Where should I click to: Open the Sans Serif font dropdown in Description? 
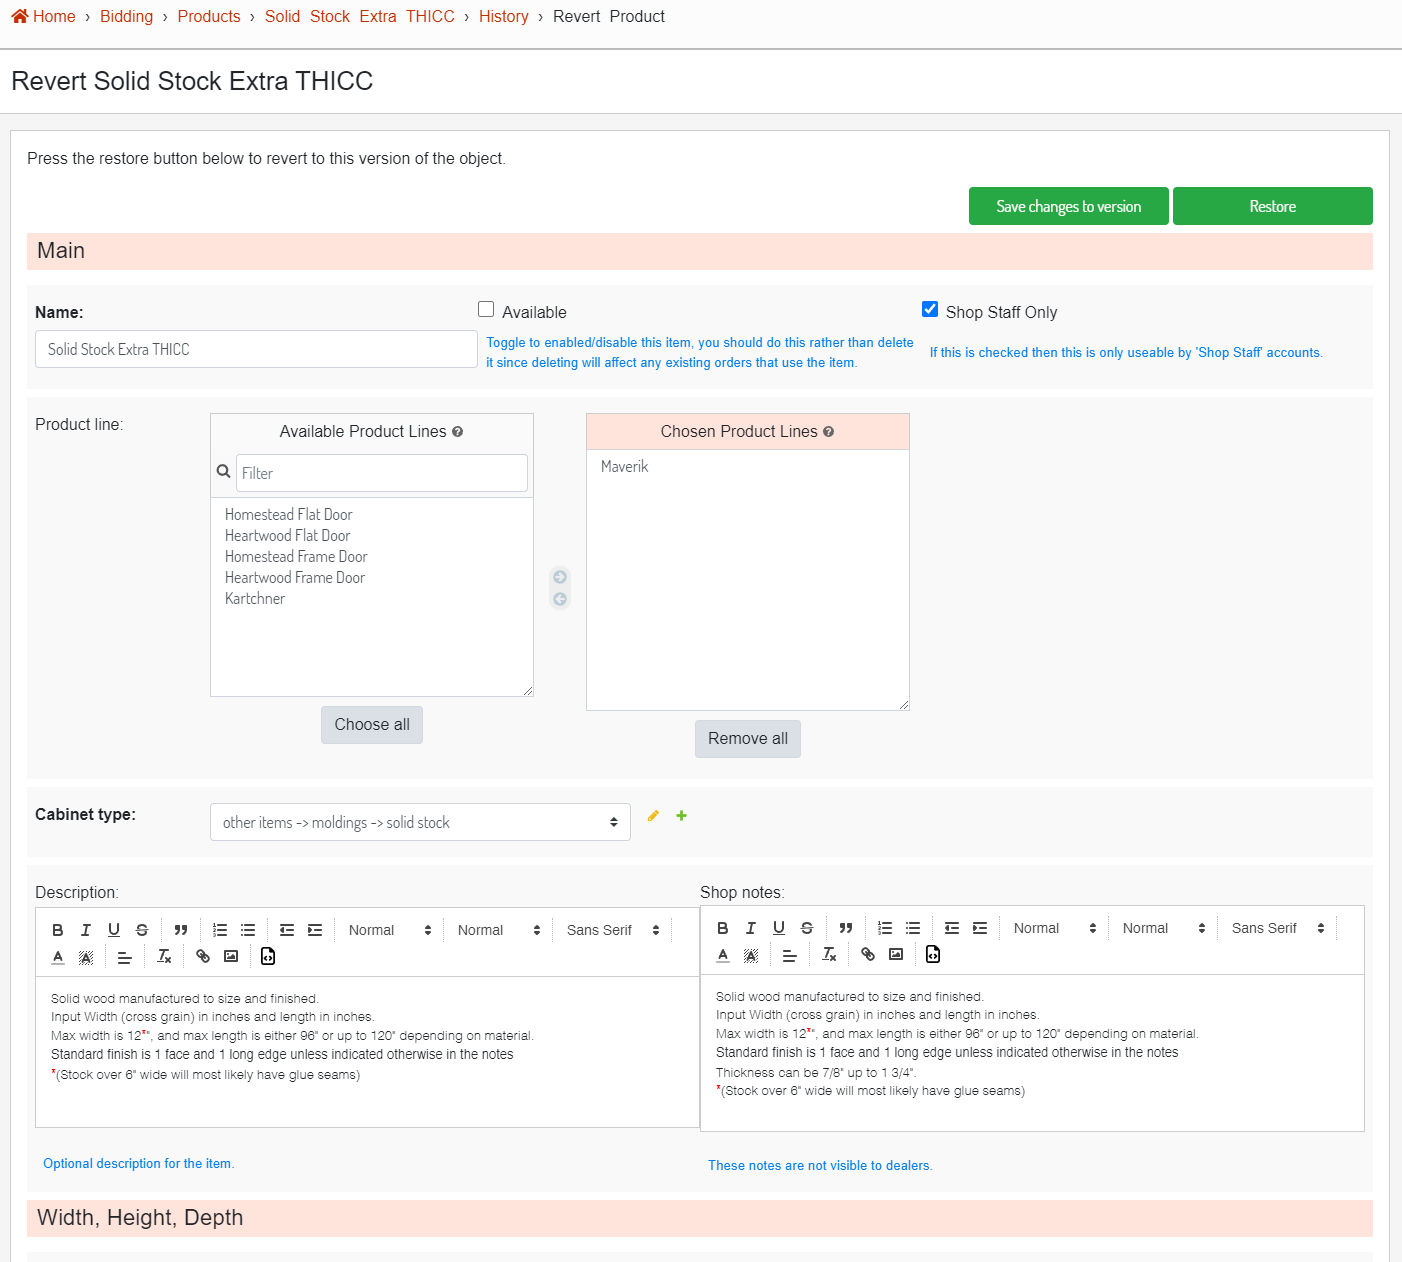pos(612,930)
